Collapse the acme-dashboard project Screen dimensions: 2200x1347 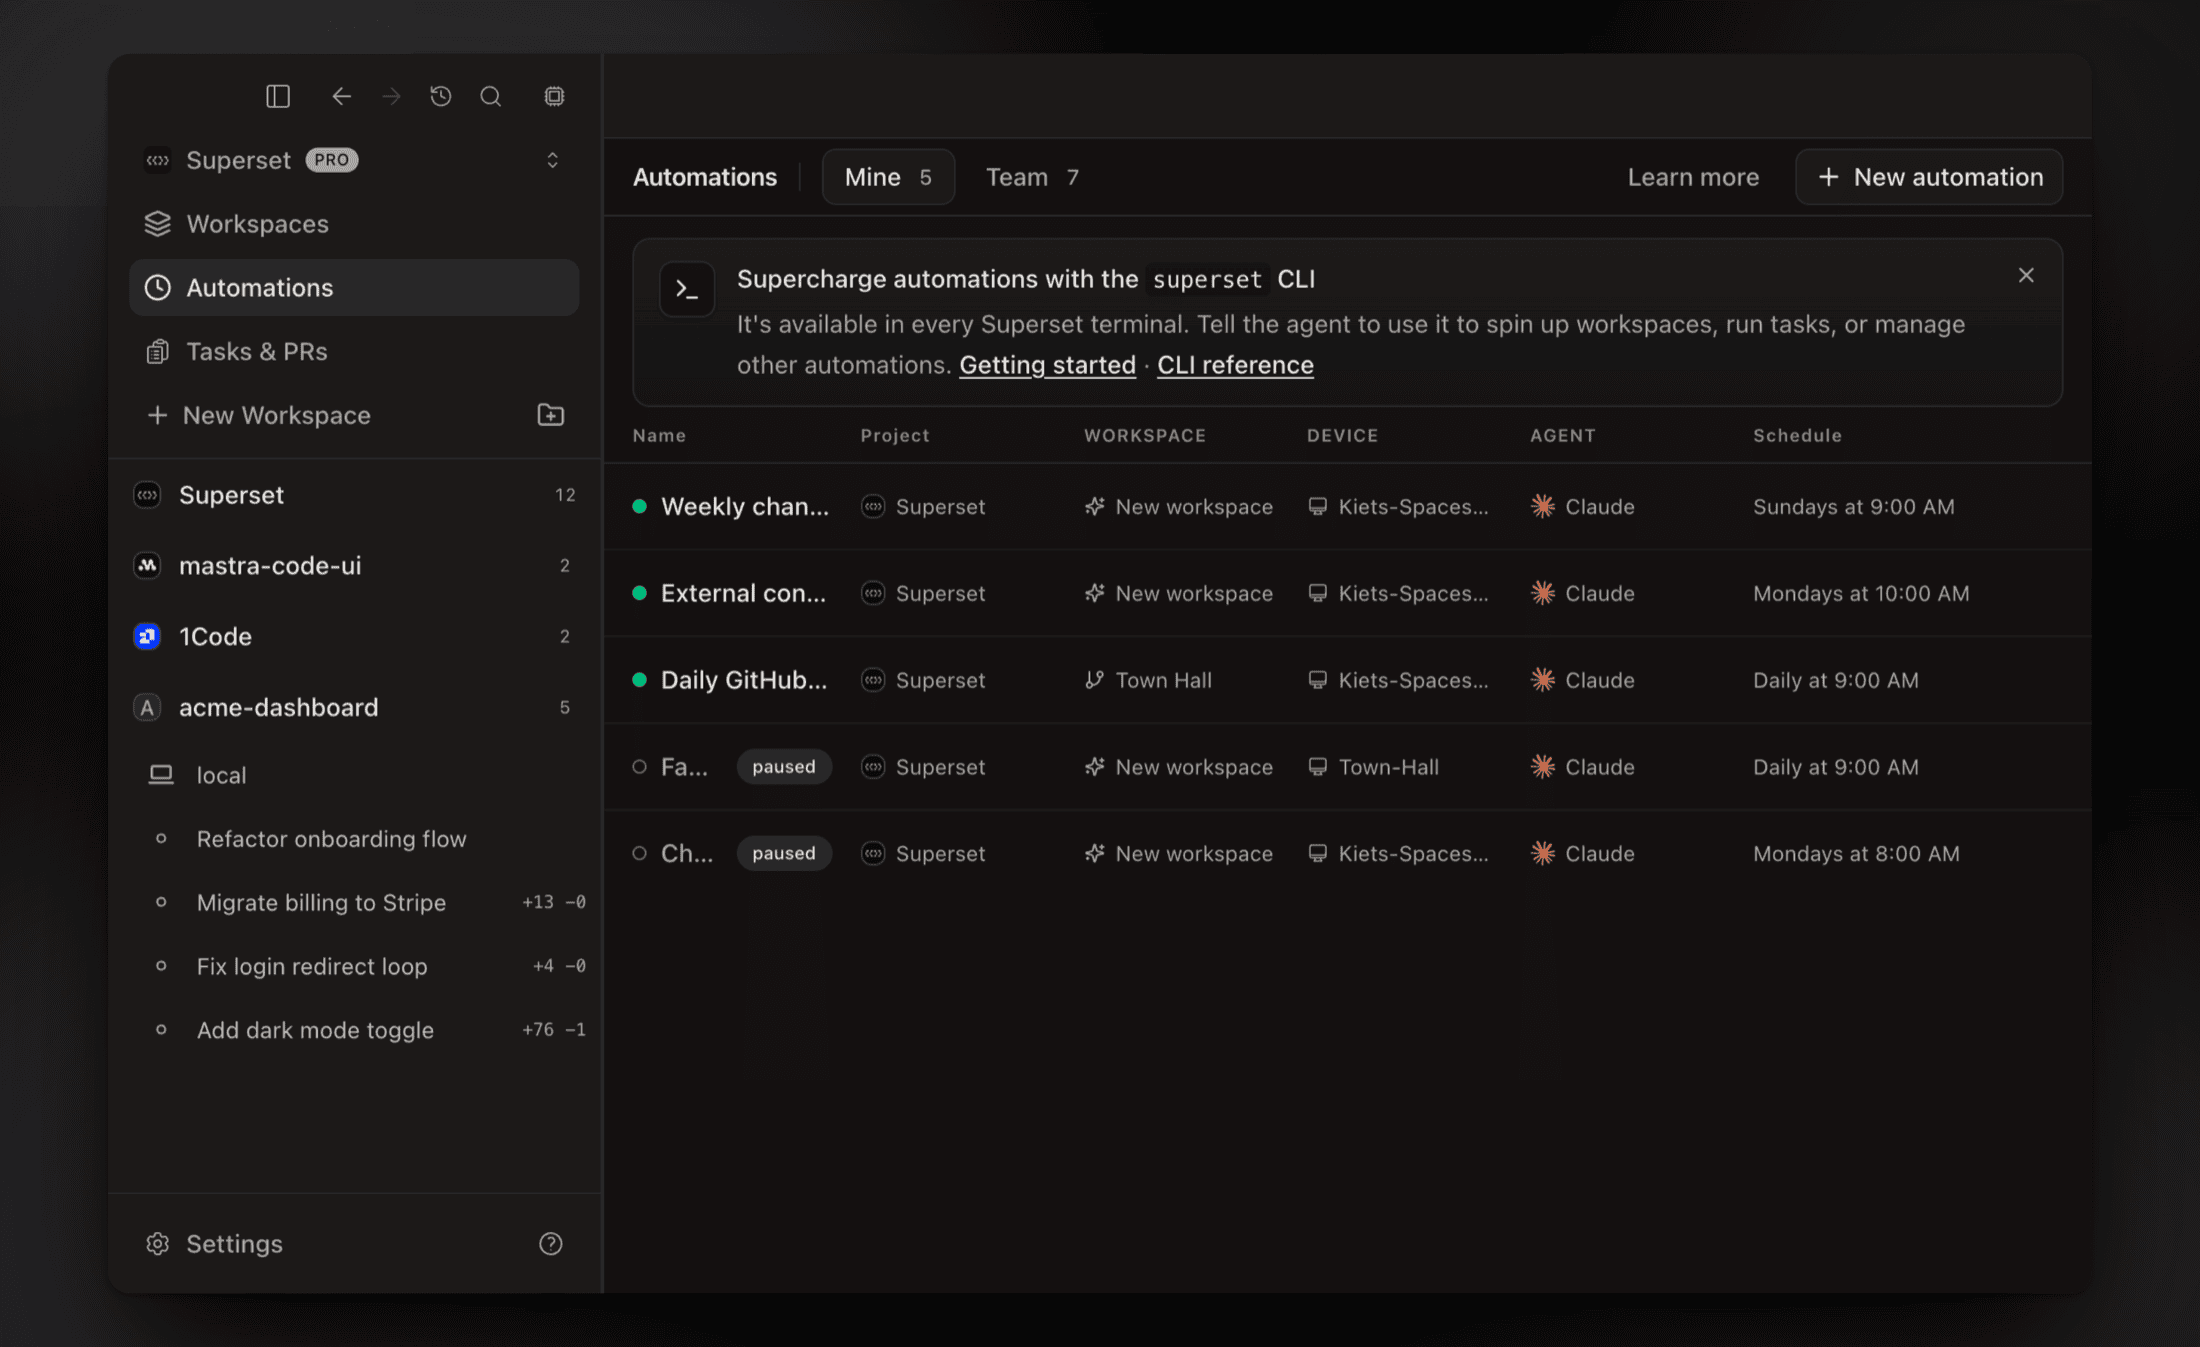[x=354, y=708]
